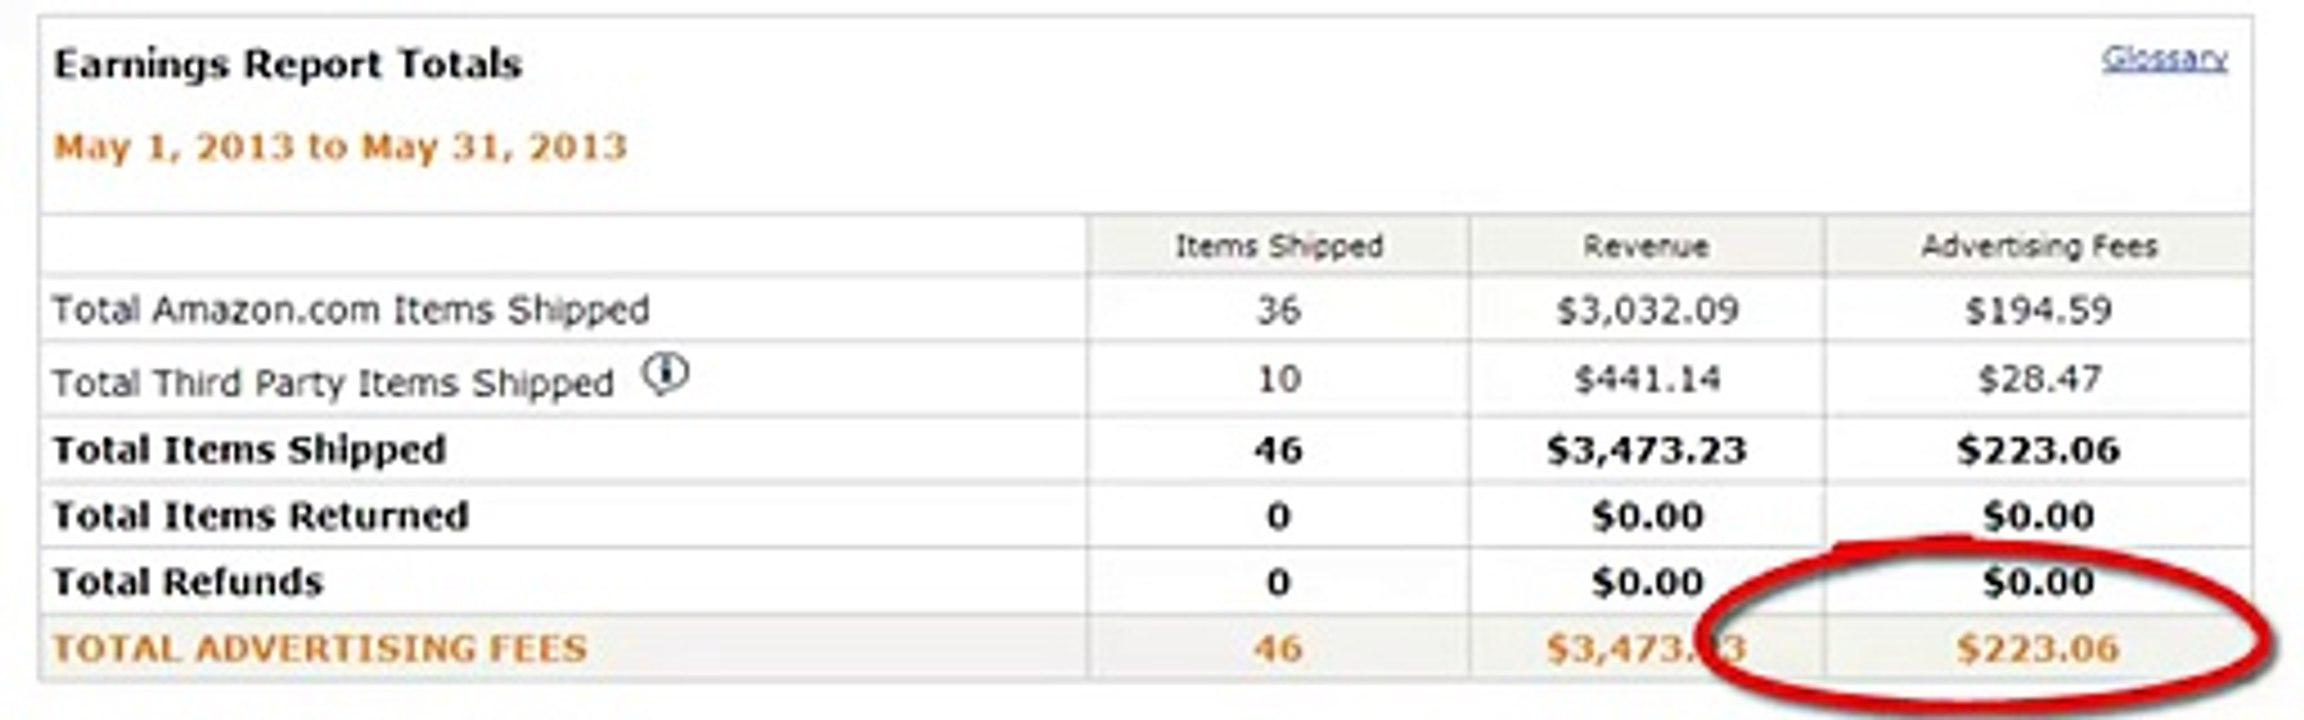2304x720 pixels.
Task: Click the Total Items Returned row label
Action: [260, 516]
